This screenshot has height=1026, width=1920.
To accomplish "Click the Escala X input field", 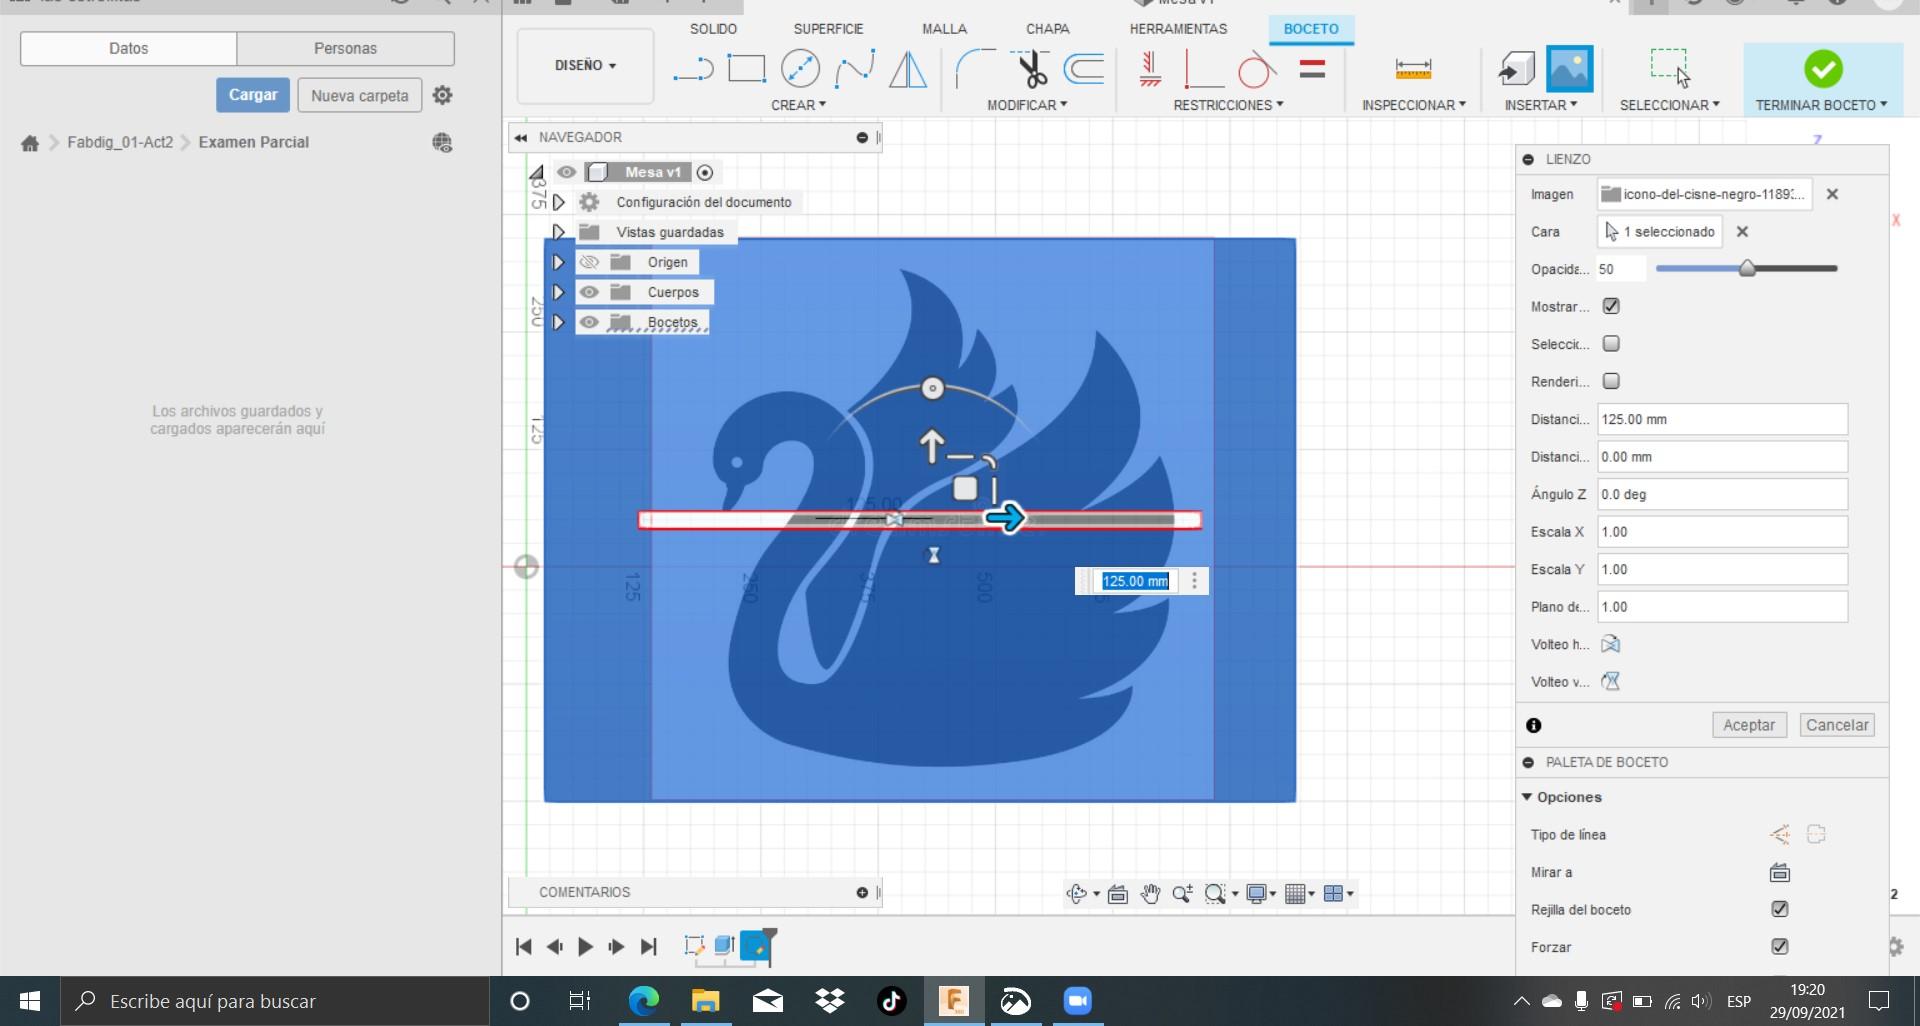I will tap(1721, 532).
